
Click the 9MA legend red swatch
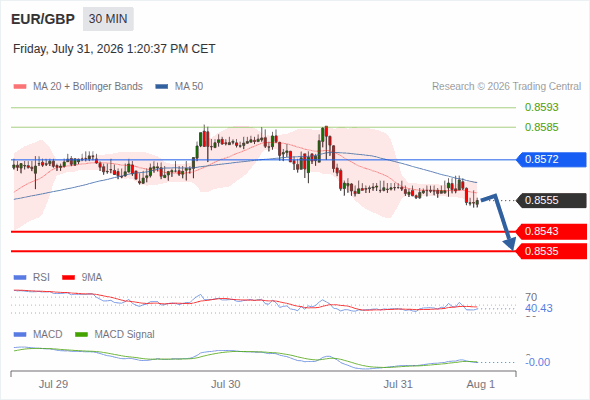(x=68, y=278)
